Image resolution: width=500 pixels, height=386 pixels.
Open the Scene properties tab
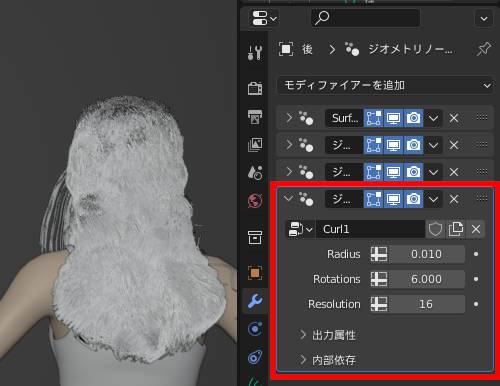click(255, 173)
